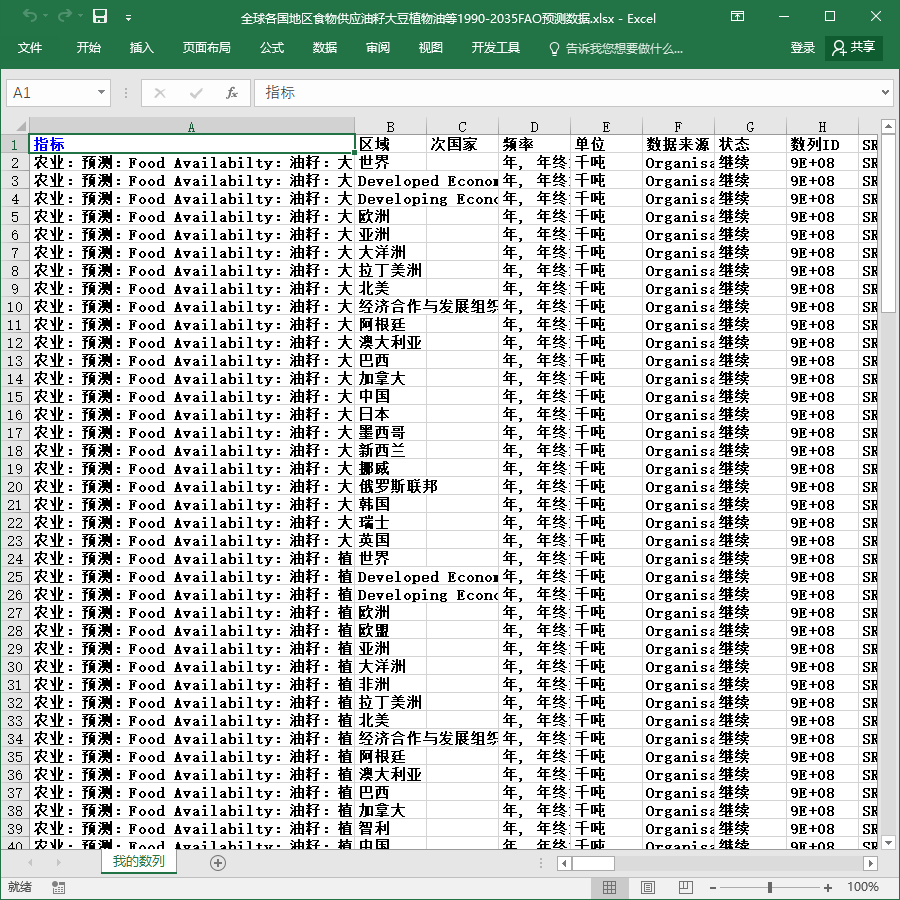
Task: Expand the formula bar chevron
Action: point(885,92)
